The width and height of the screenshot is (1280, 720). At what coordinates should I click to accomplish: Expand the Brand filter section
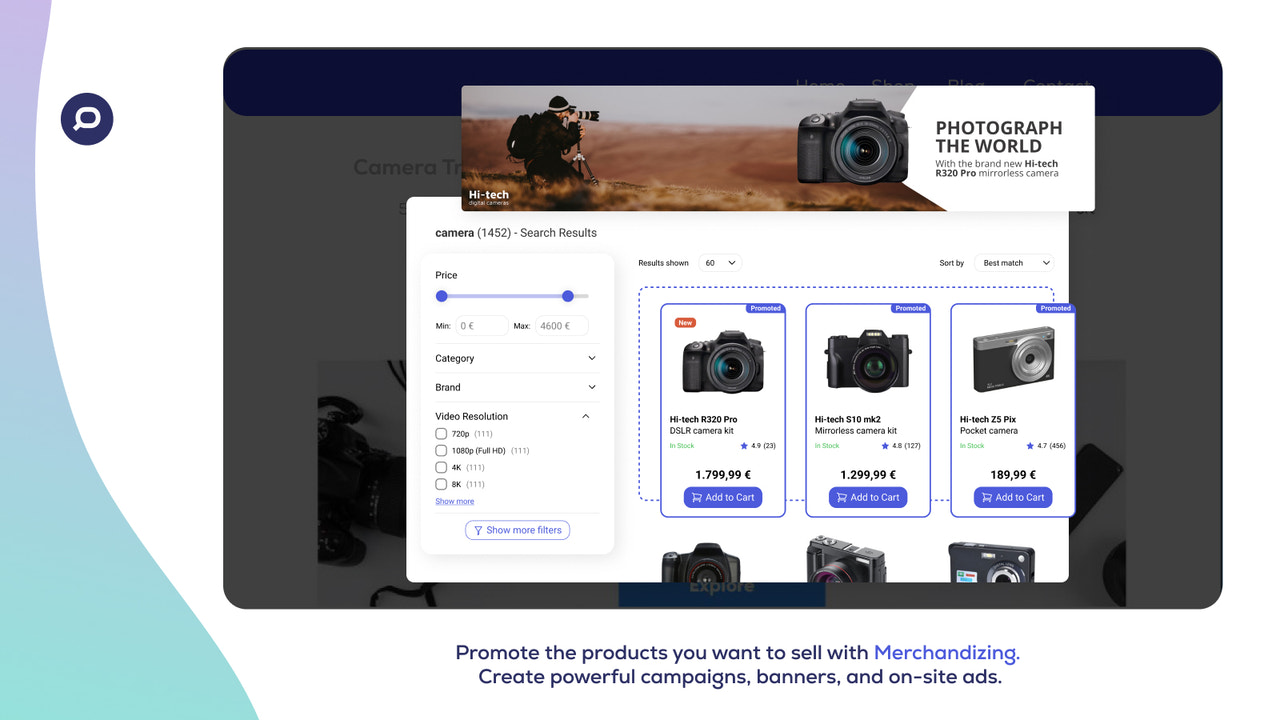[516, 387]
